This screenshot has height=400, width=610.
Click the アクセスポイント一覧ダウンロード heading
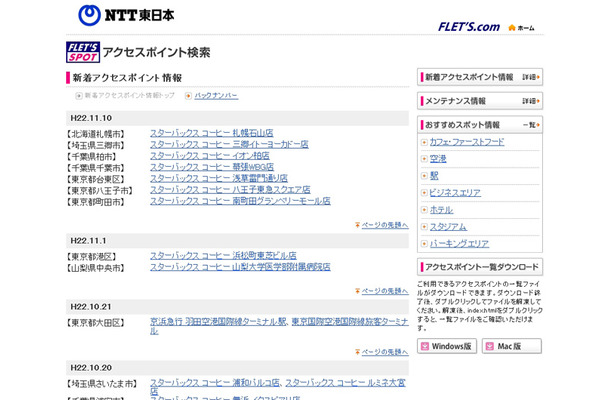[x=482, y=267]
